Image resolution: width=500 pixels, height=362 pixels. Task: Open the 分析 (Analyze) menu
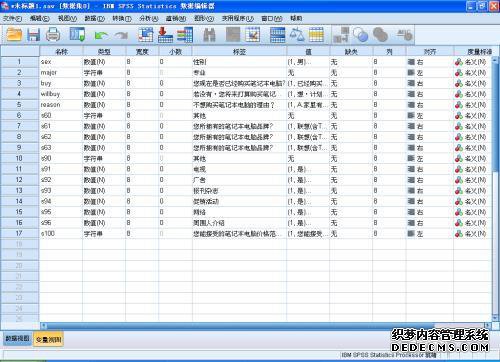pos(149,18)
